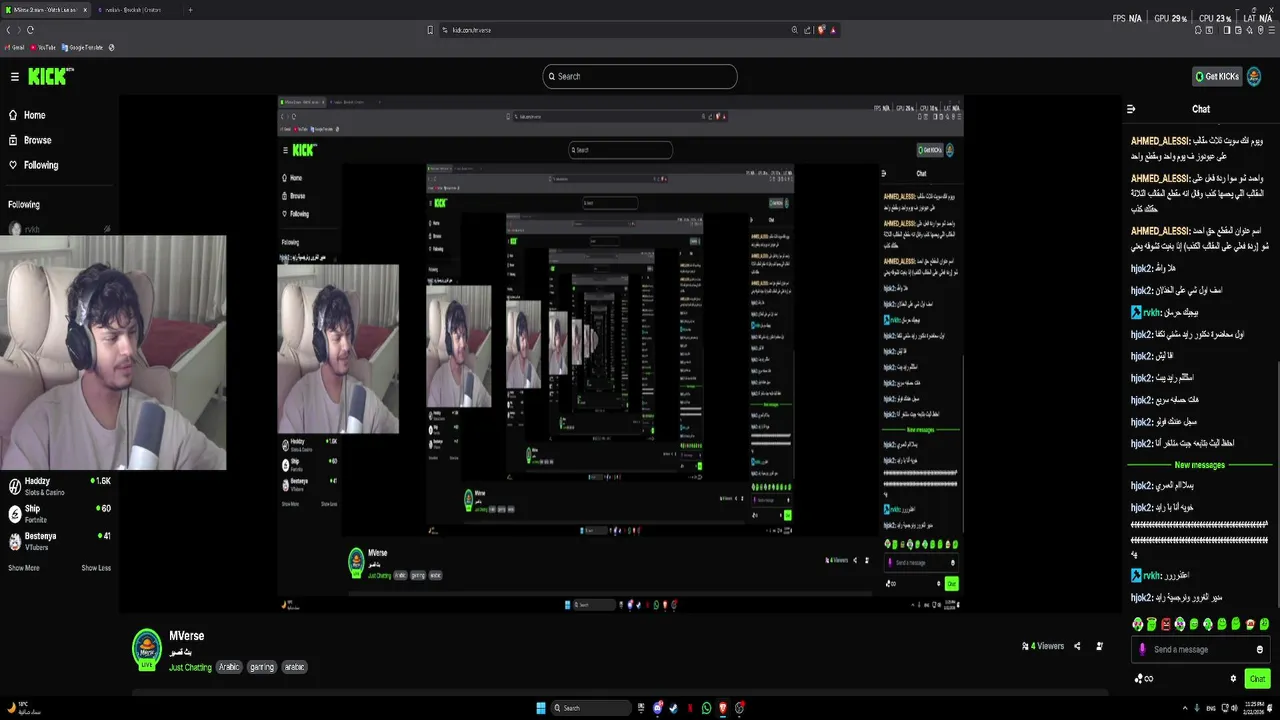The height and width of the screenshot is (720, 1280).
Task: Open the emoji picker in chat input
Action: [x=1259, y=649]
